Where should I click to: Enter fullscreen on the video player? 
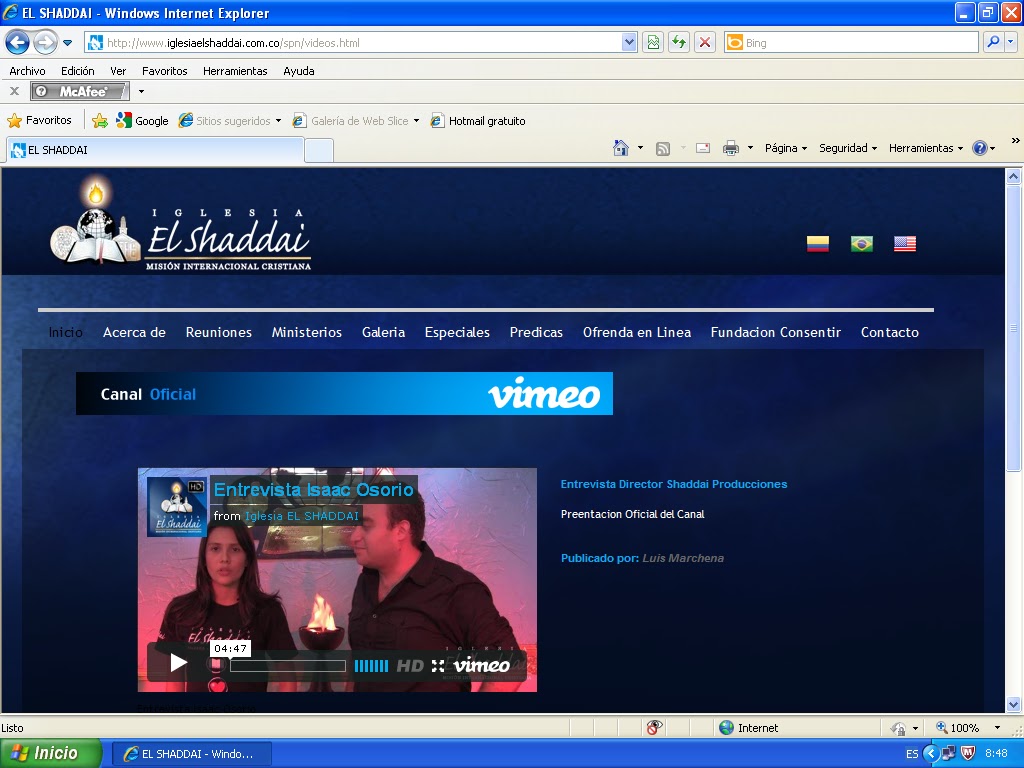(x=438, y=666)
